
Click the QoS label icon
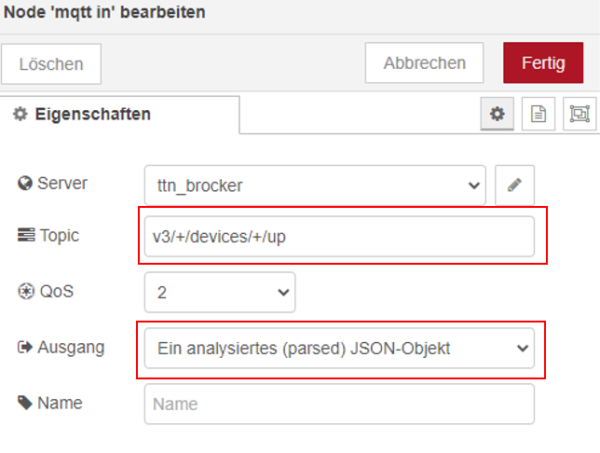(x=25, y=292)
